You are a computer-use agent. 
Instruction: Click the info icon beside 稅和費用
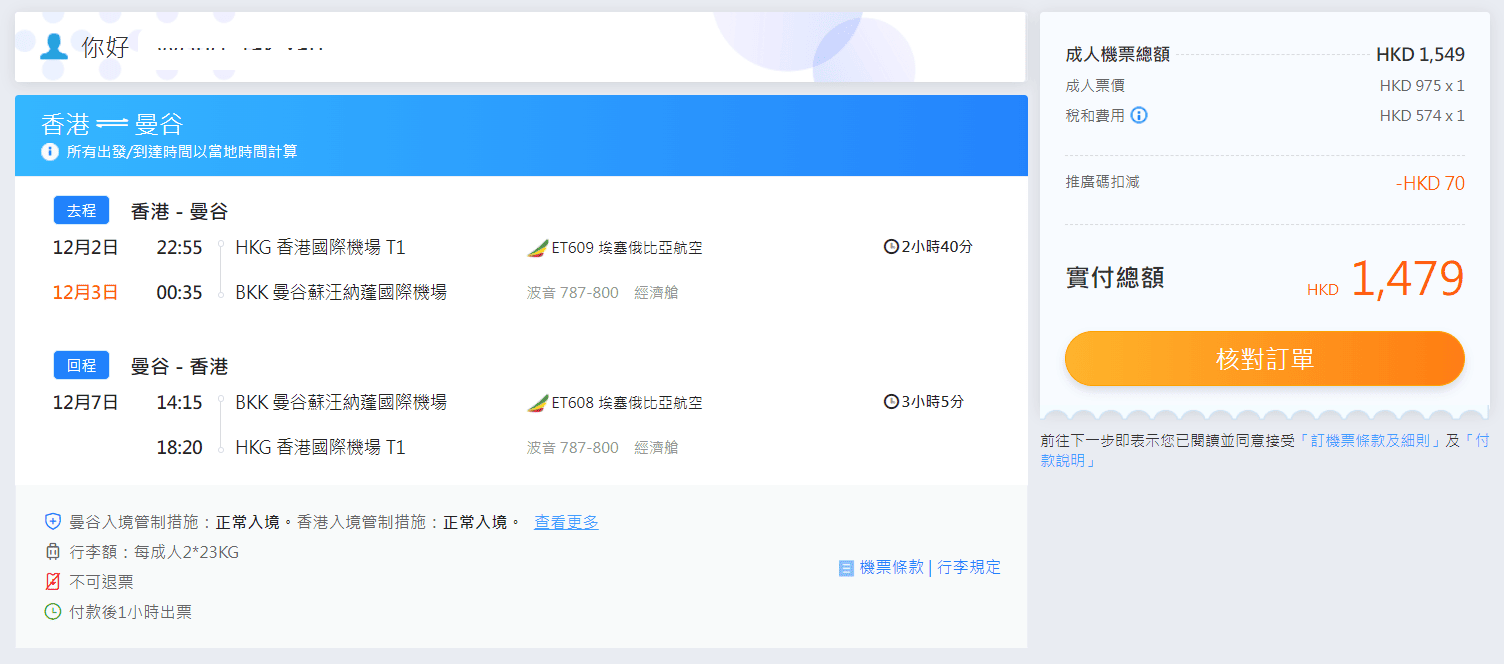click(x=1139, y=115)
